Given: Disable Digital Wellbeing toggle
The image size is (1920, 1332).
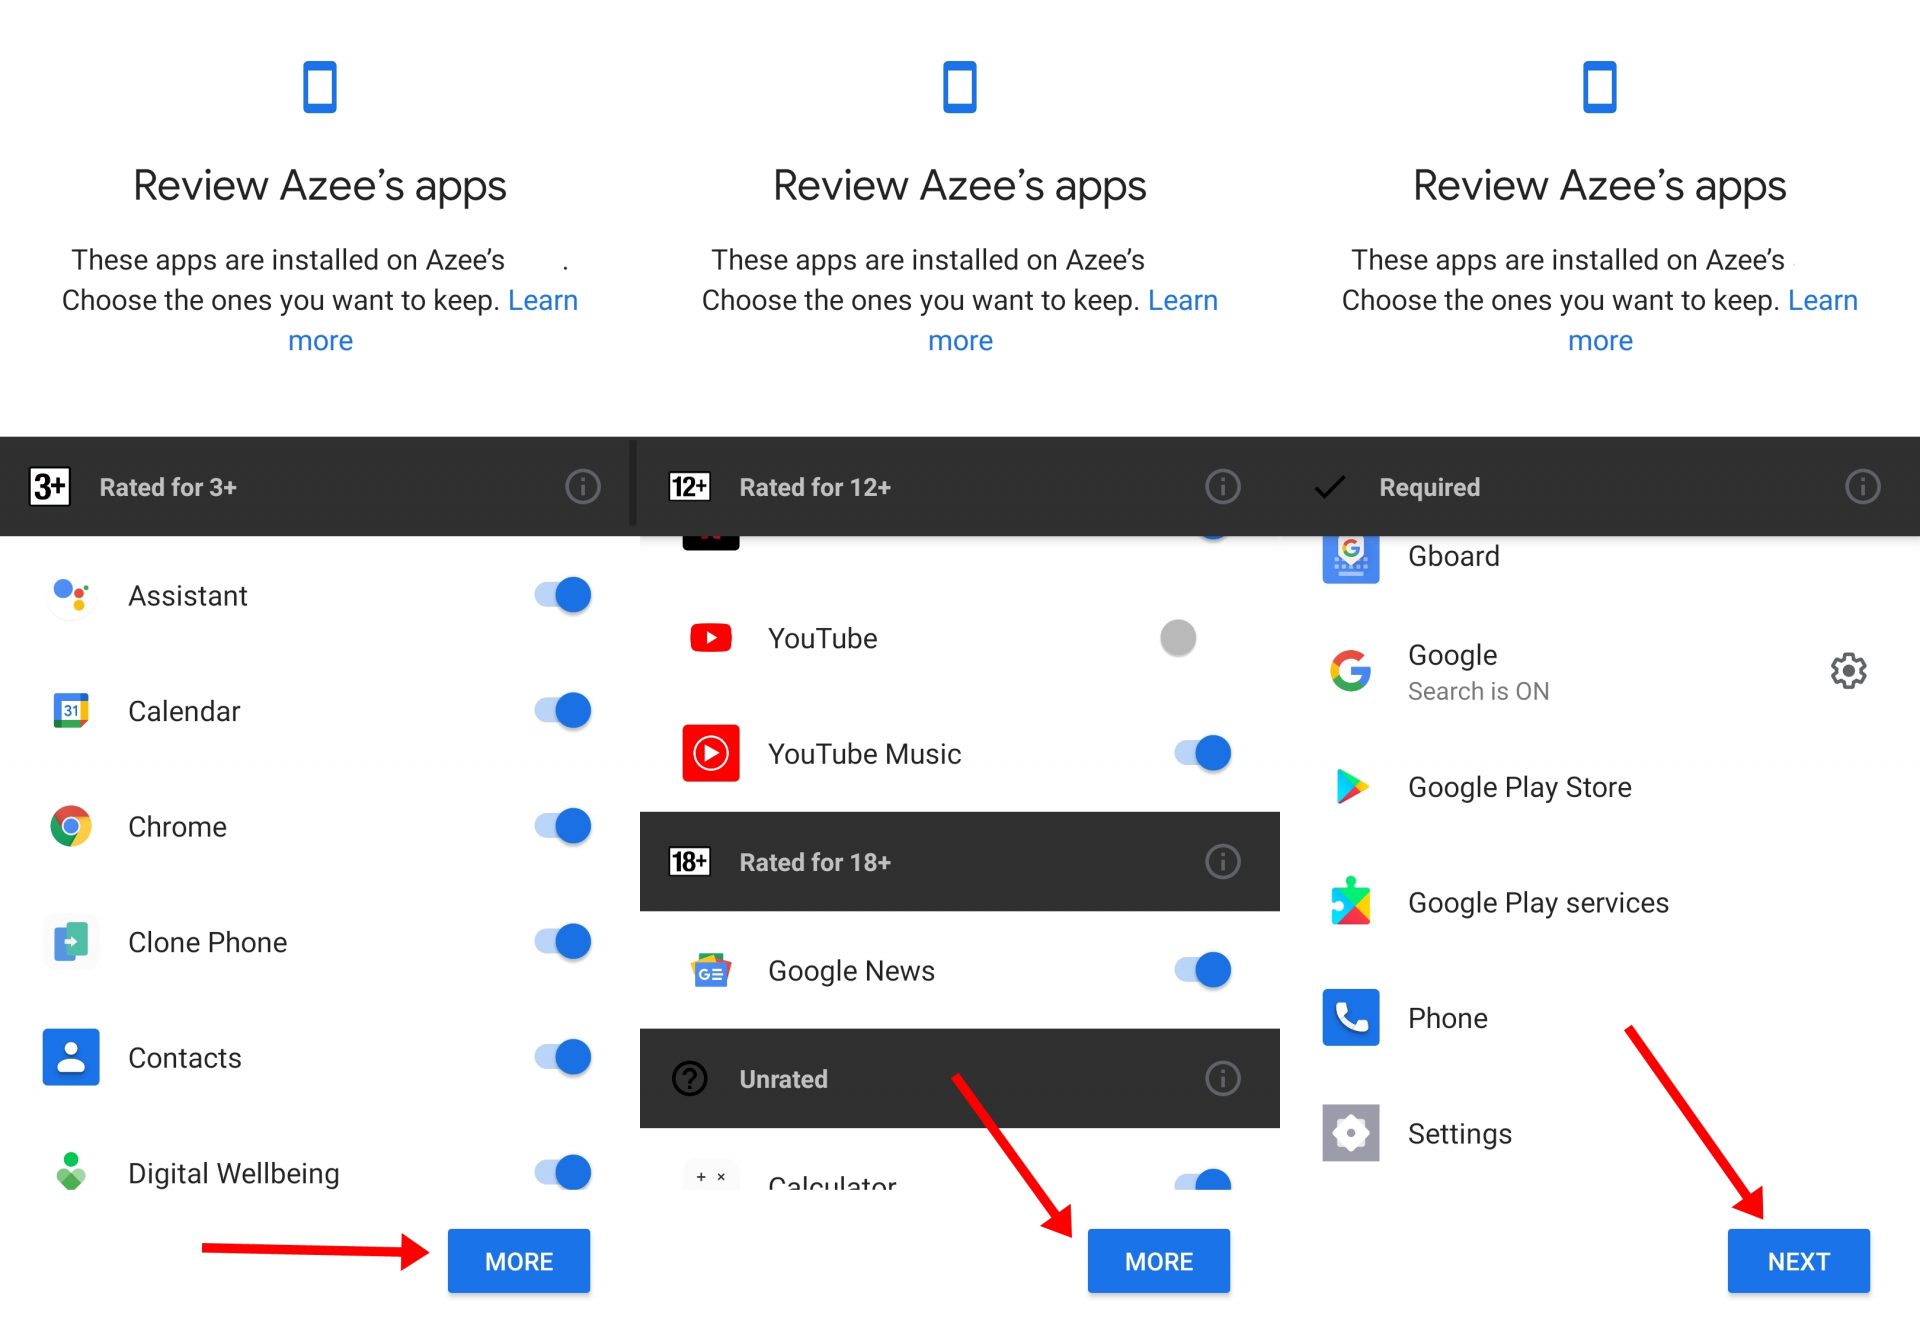Looking at the screenshot, I should 563,1172.
